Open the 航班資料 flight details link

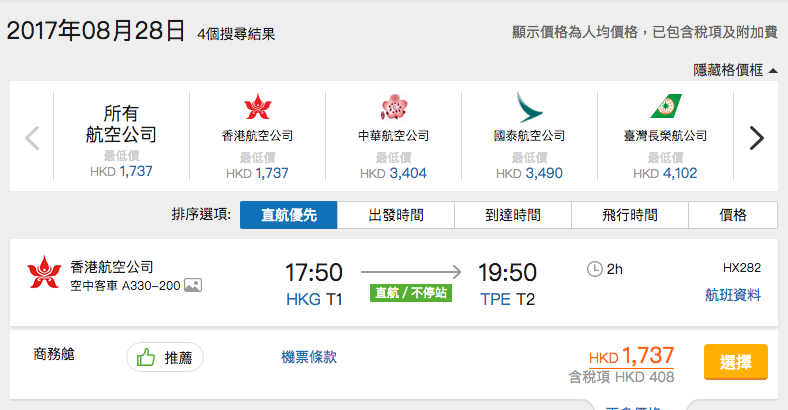(x=733, y=295)
